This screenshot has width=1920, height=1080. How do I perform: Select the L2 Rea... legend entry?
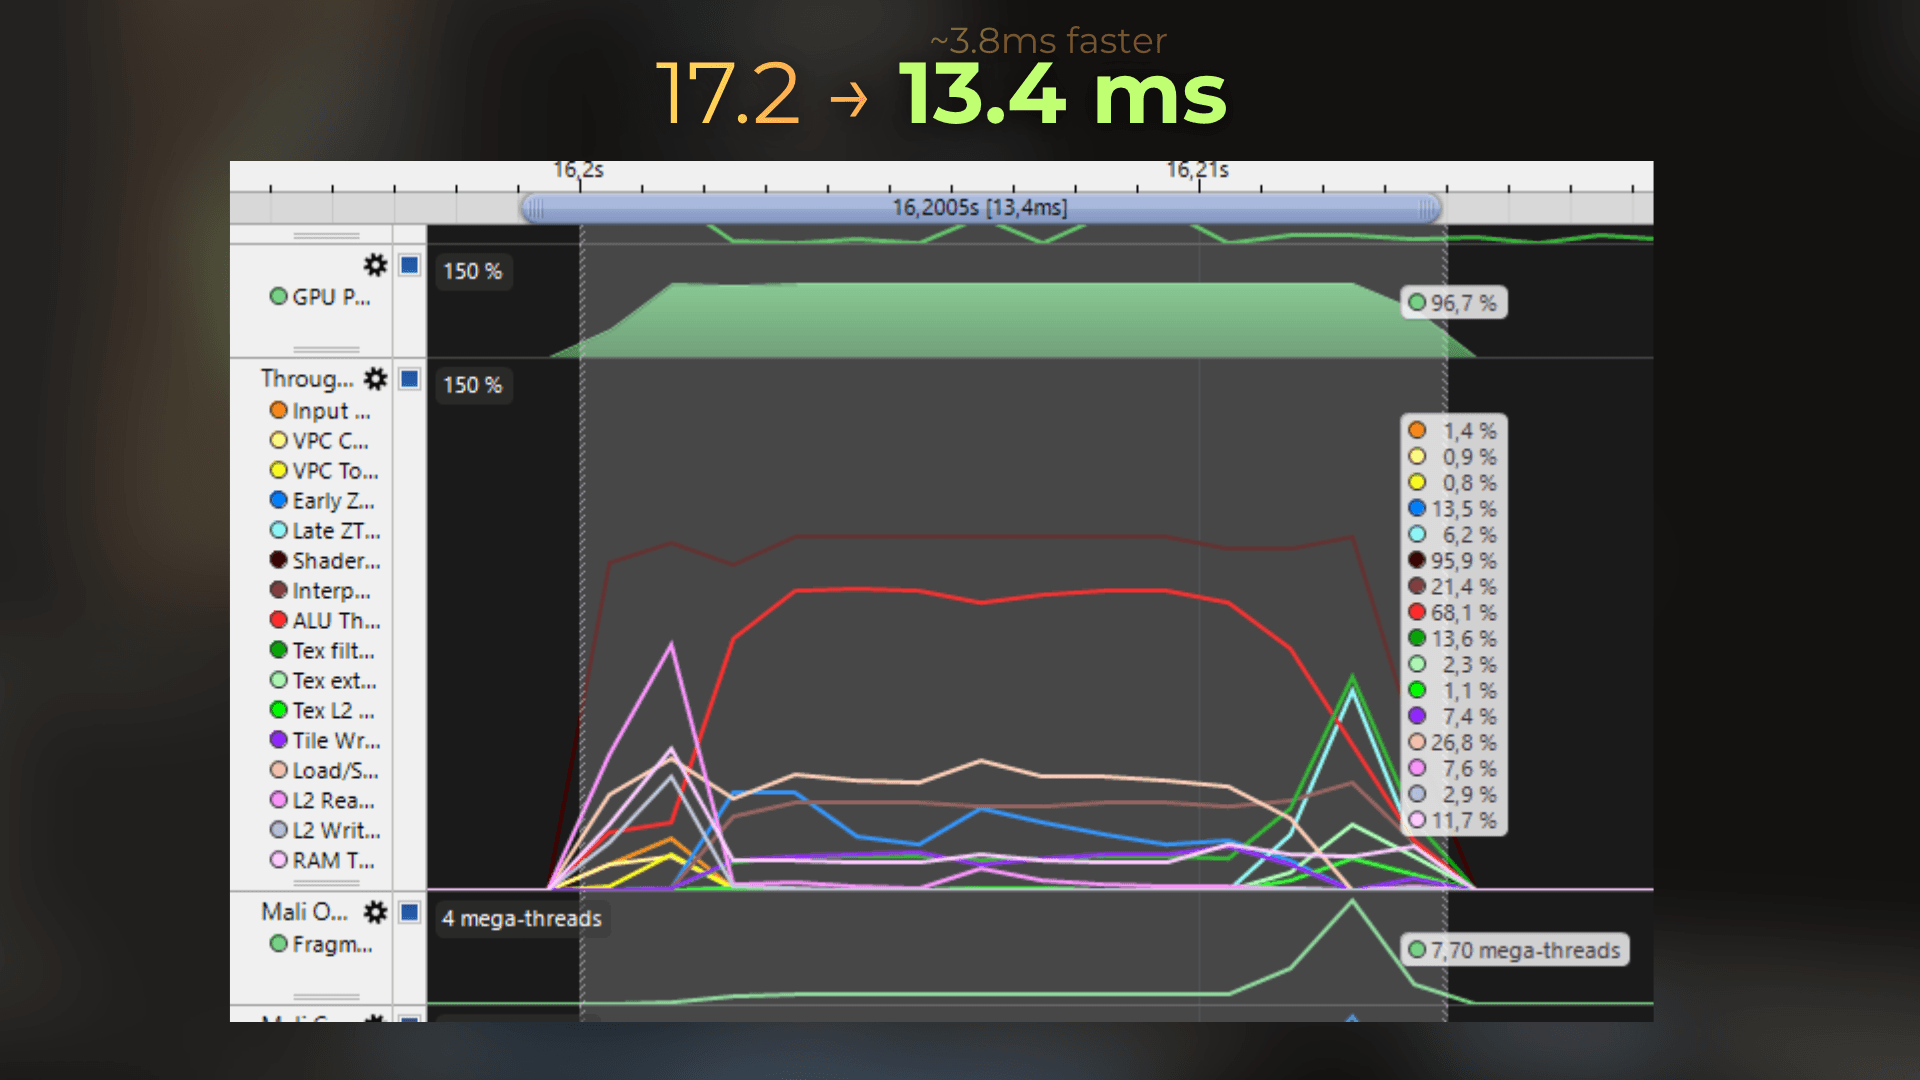click(323, 800)
